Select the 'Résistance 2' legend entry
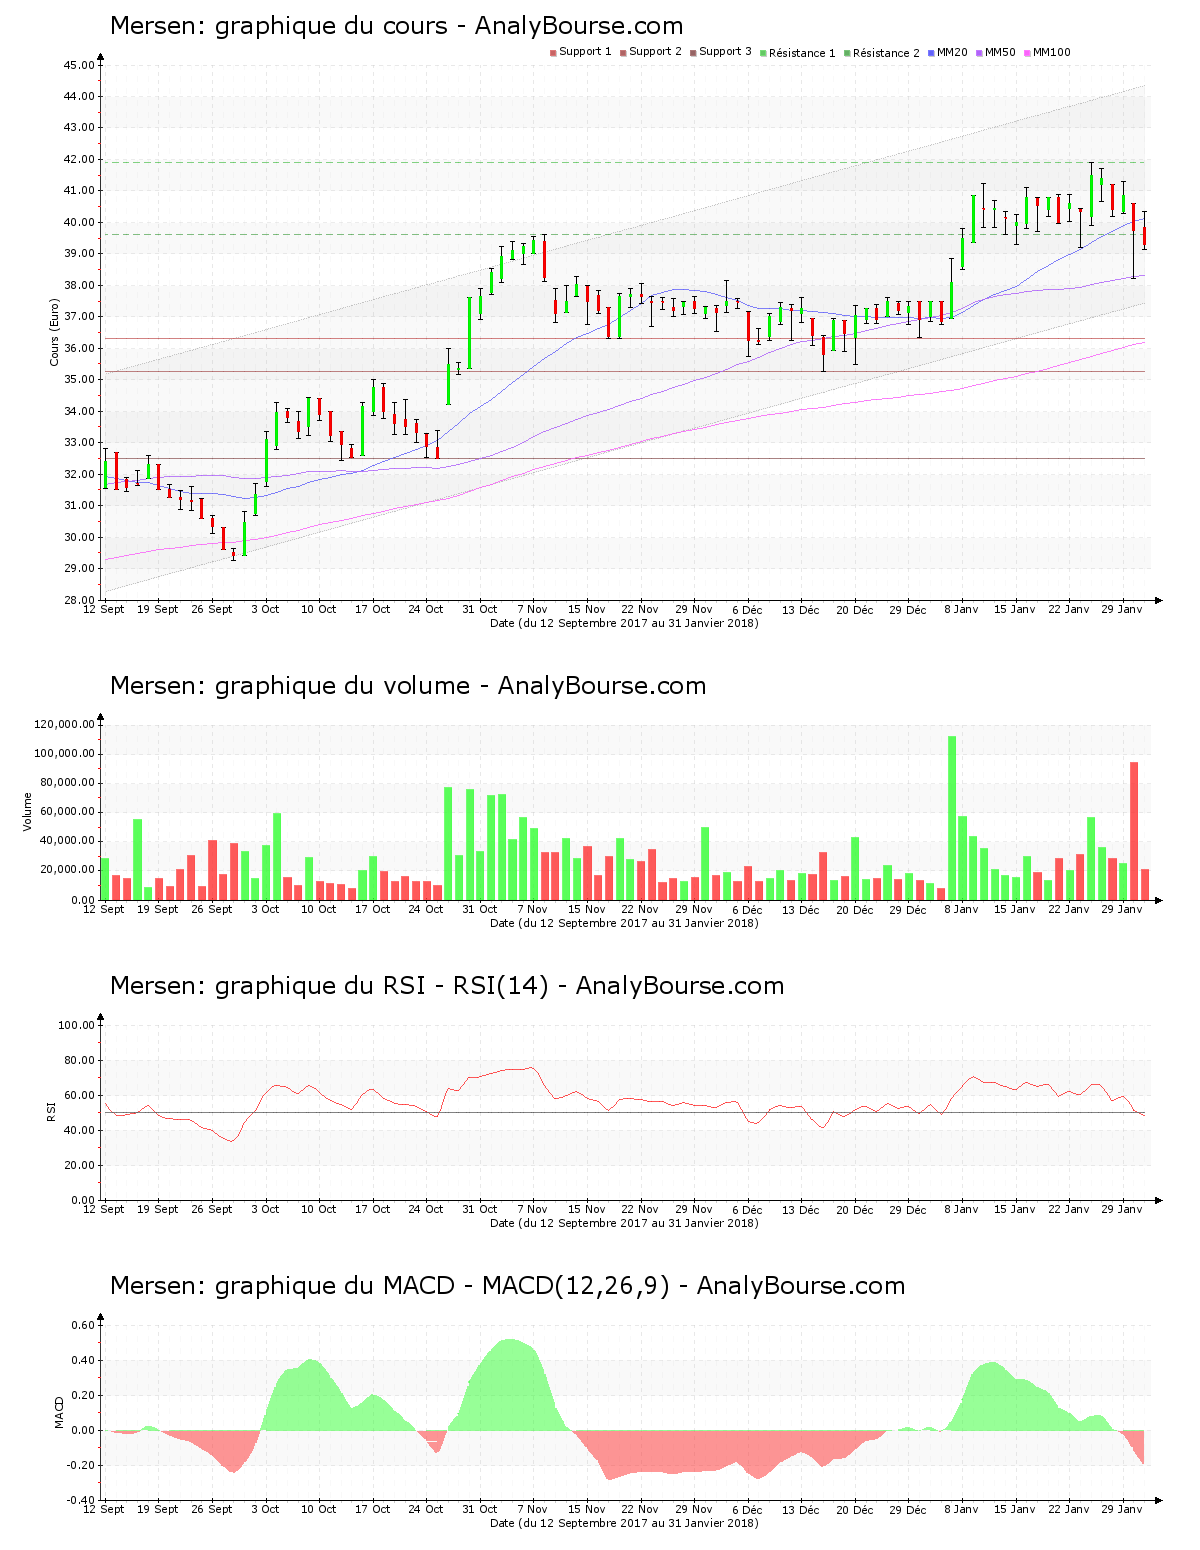 (881, 52)
